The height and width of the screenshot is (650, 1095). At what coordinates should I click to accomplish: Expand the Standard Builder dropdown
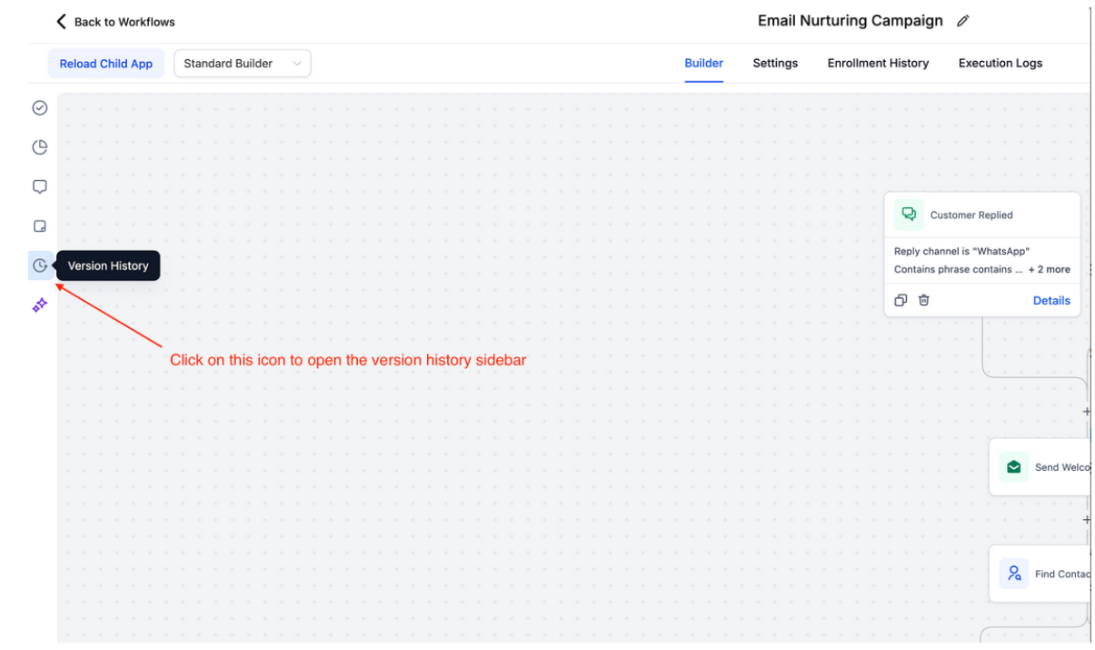point(242,64)
